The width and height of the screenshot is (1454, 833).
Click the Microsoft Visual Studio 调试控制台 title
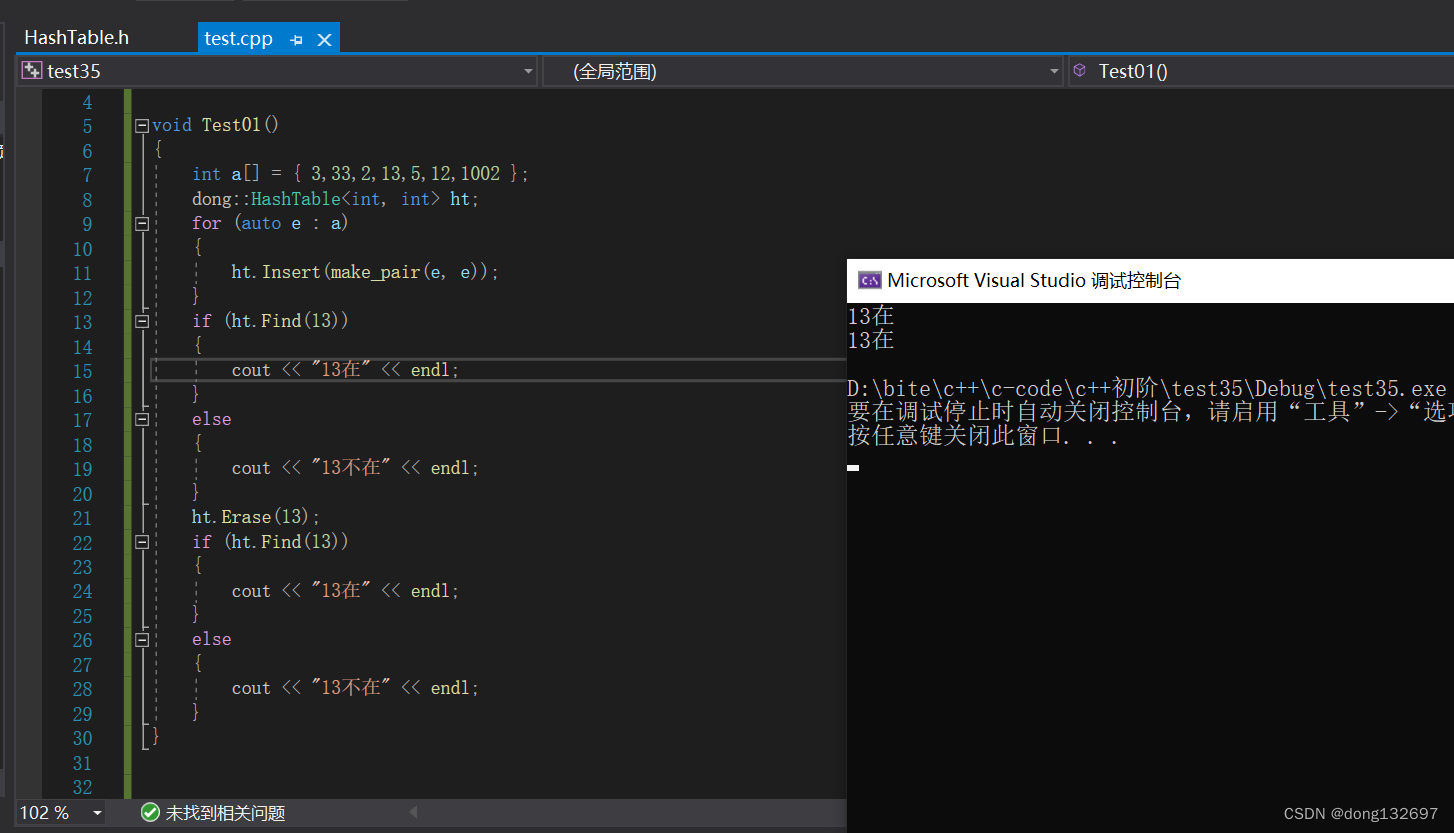click(x=1034, y=281)
